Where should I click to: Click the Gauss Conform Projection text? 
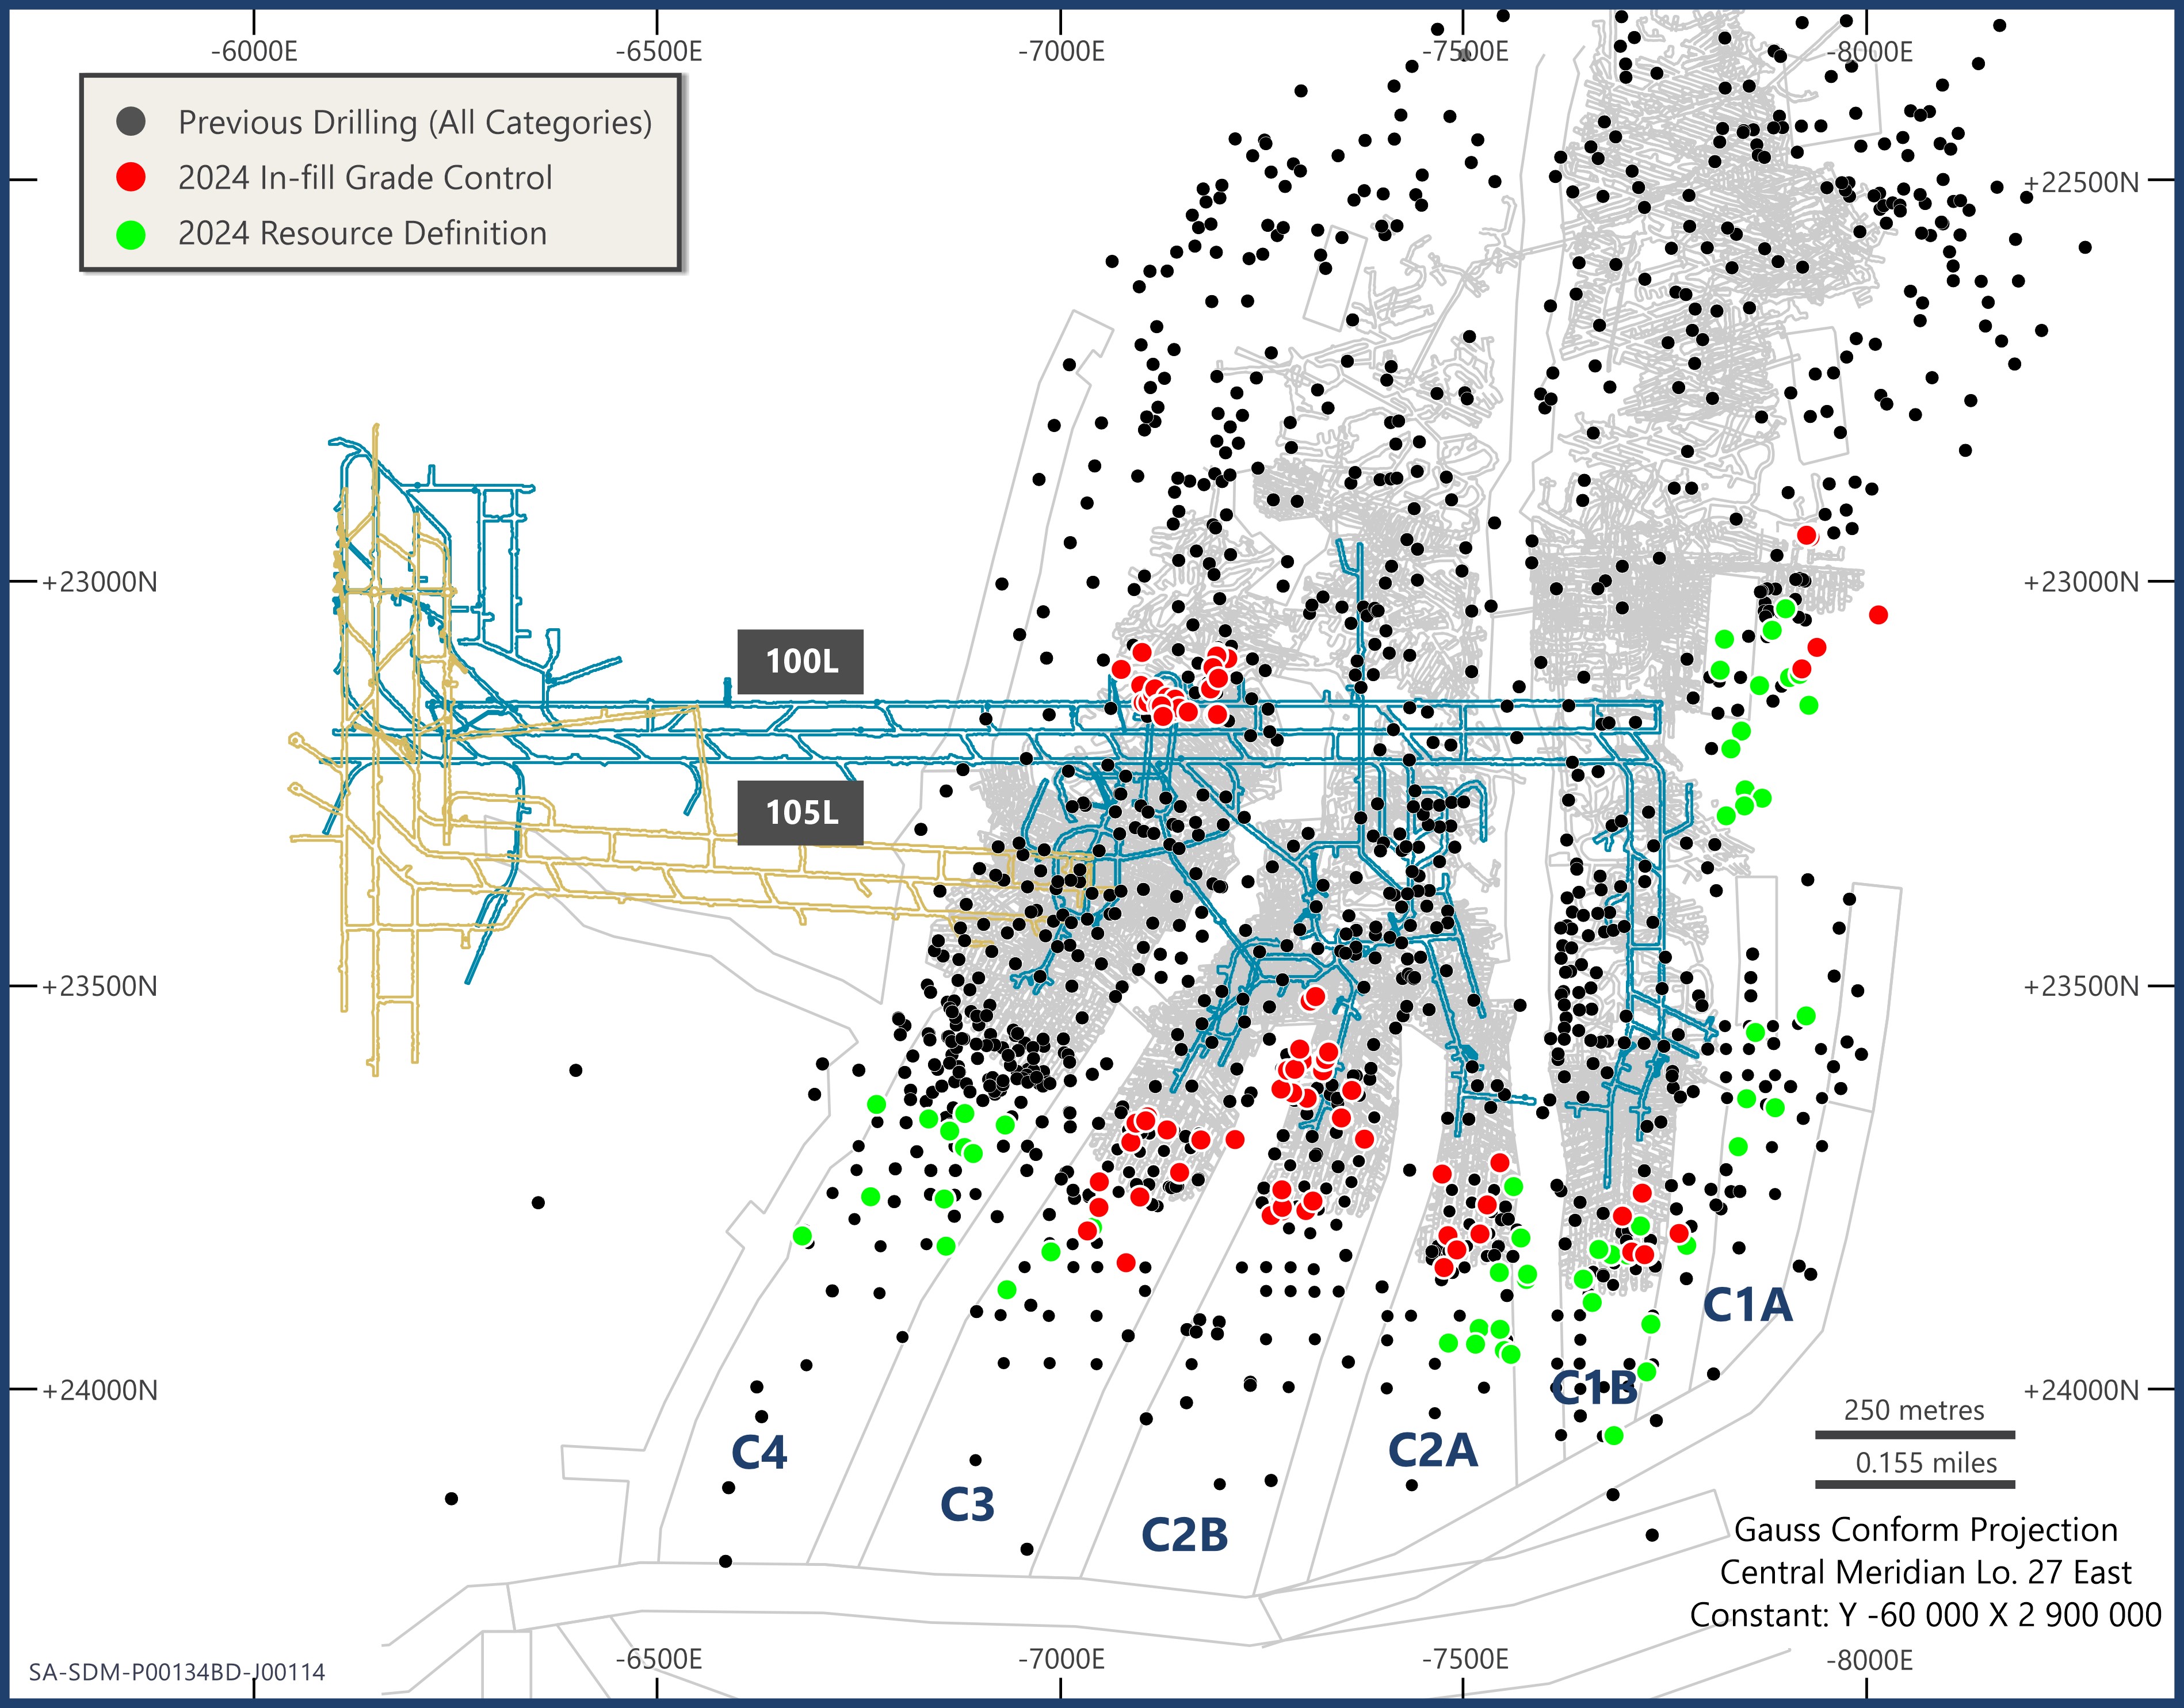[1925, 1530]
